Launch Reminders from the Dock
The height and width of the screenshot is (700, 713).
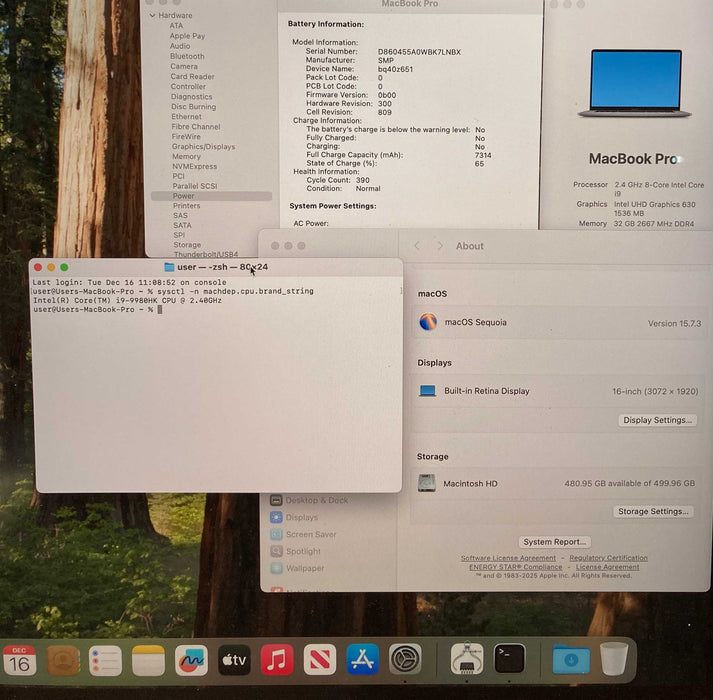click(x=105, y=660)
